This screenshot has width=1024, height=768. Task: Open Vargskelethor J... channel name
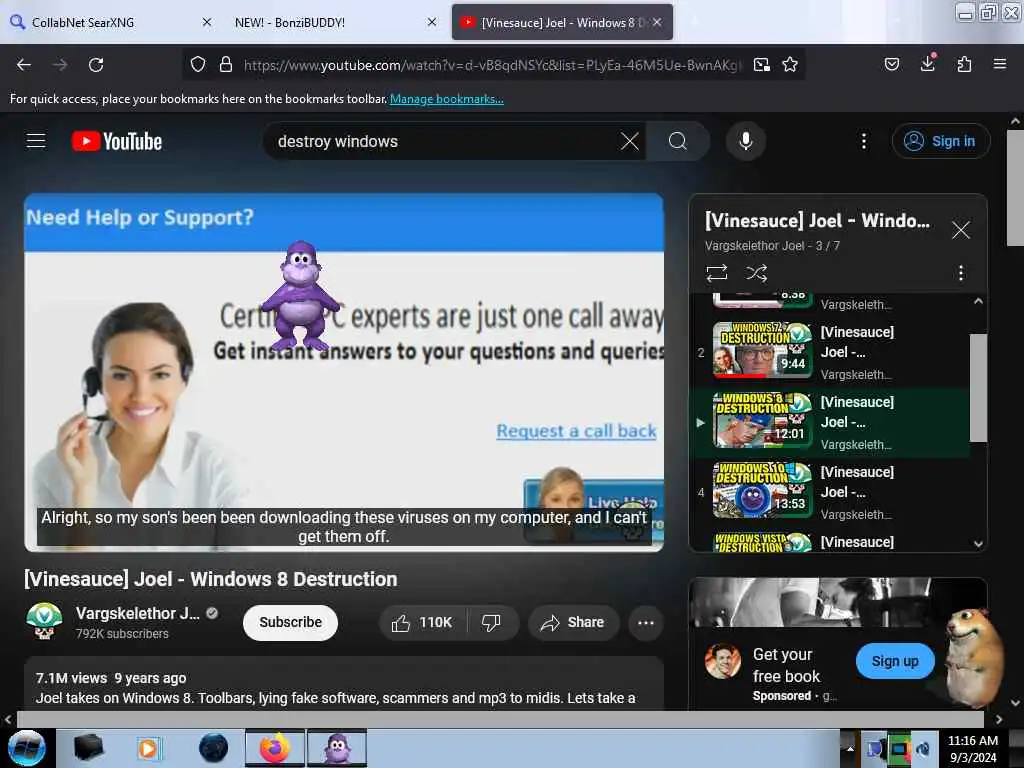point(138,613)
